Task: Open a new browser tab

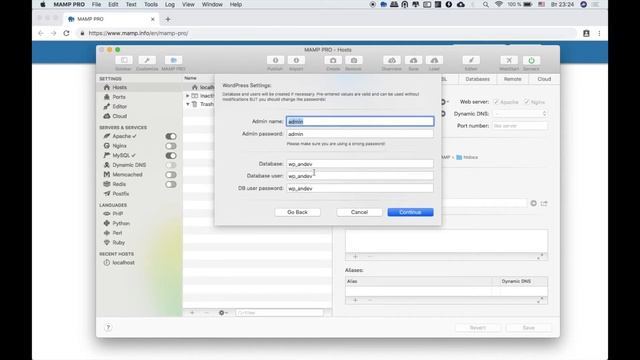Action: click(168, 19)
